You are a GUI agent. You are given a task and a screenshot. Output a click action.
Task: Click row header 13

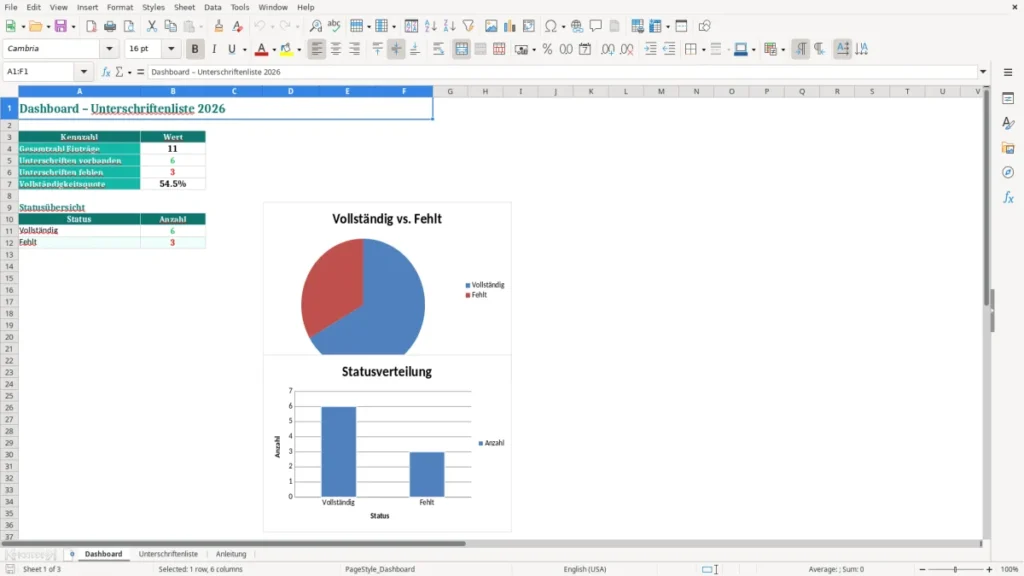pyautogui.click(x=9, y=255)
